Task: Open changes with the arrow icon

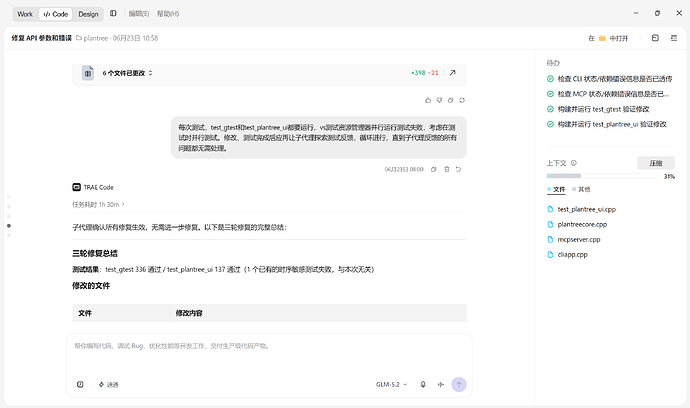Action: 452,73
